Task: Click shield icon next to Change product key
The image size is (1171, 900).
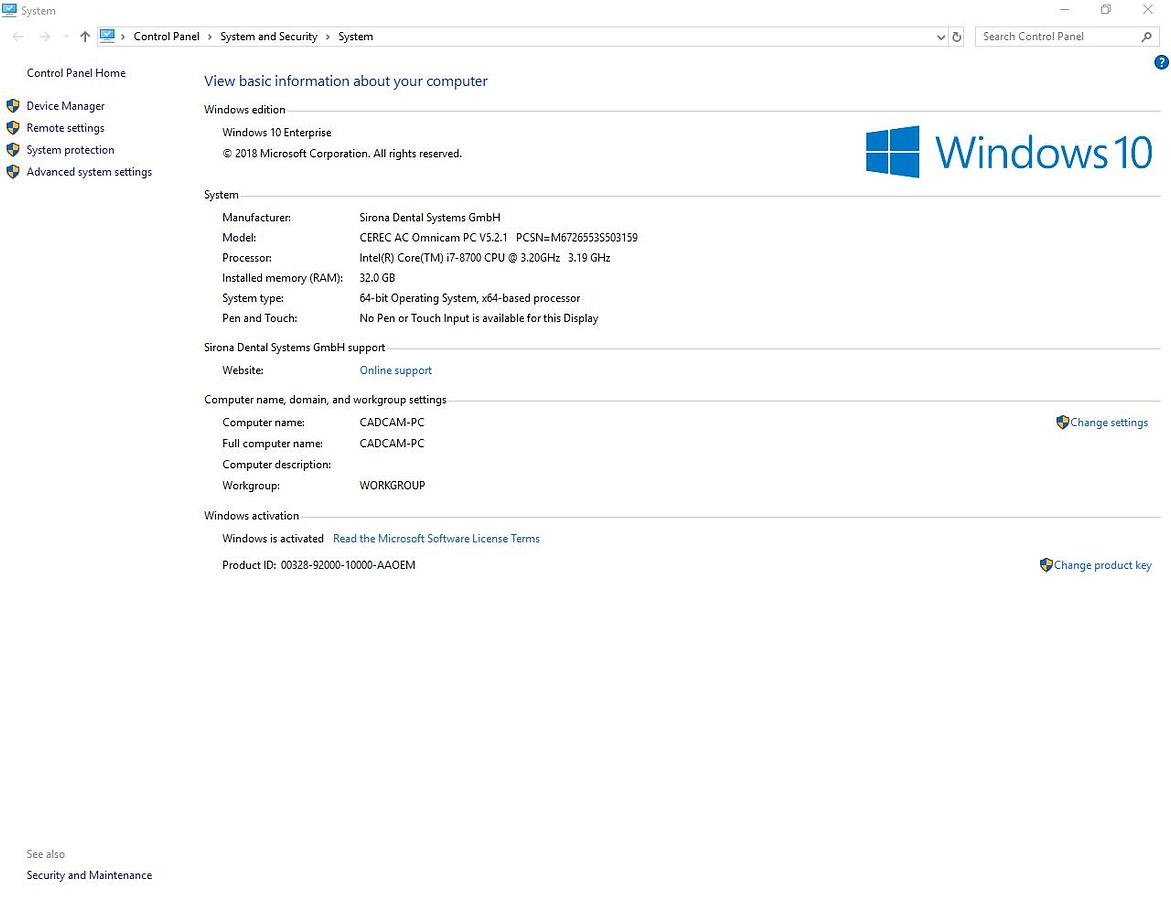Action: tap(1046, 565)
